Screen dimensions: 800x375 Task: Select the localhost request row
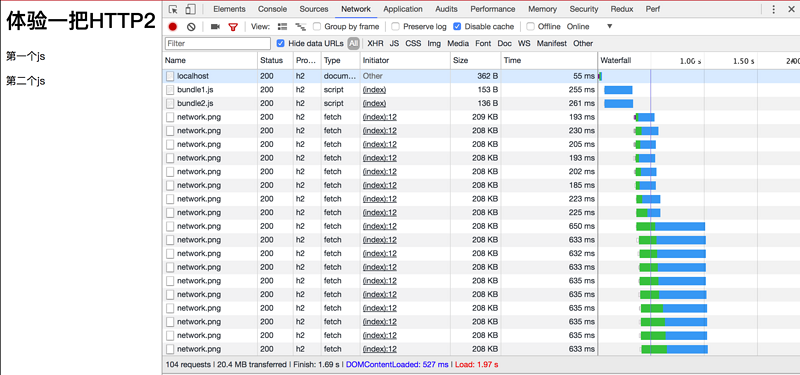[482, 76]
